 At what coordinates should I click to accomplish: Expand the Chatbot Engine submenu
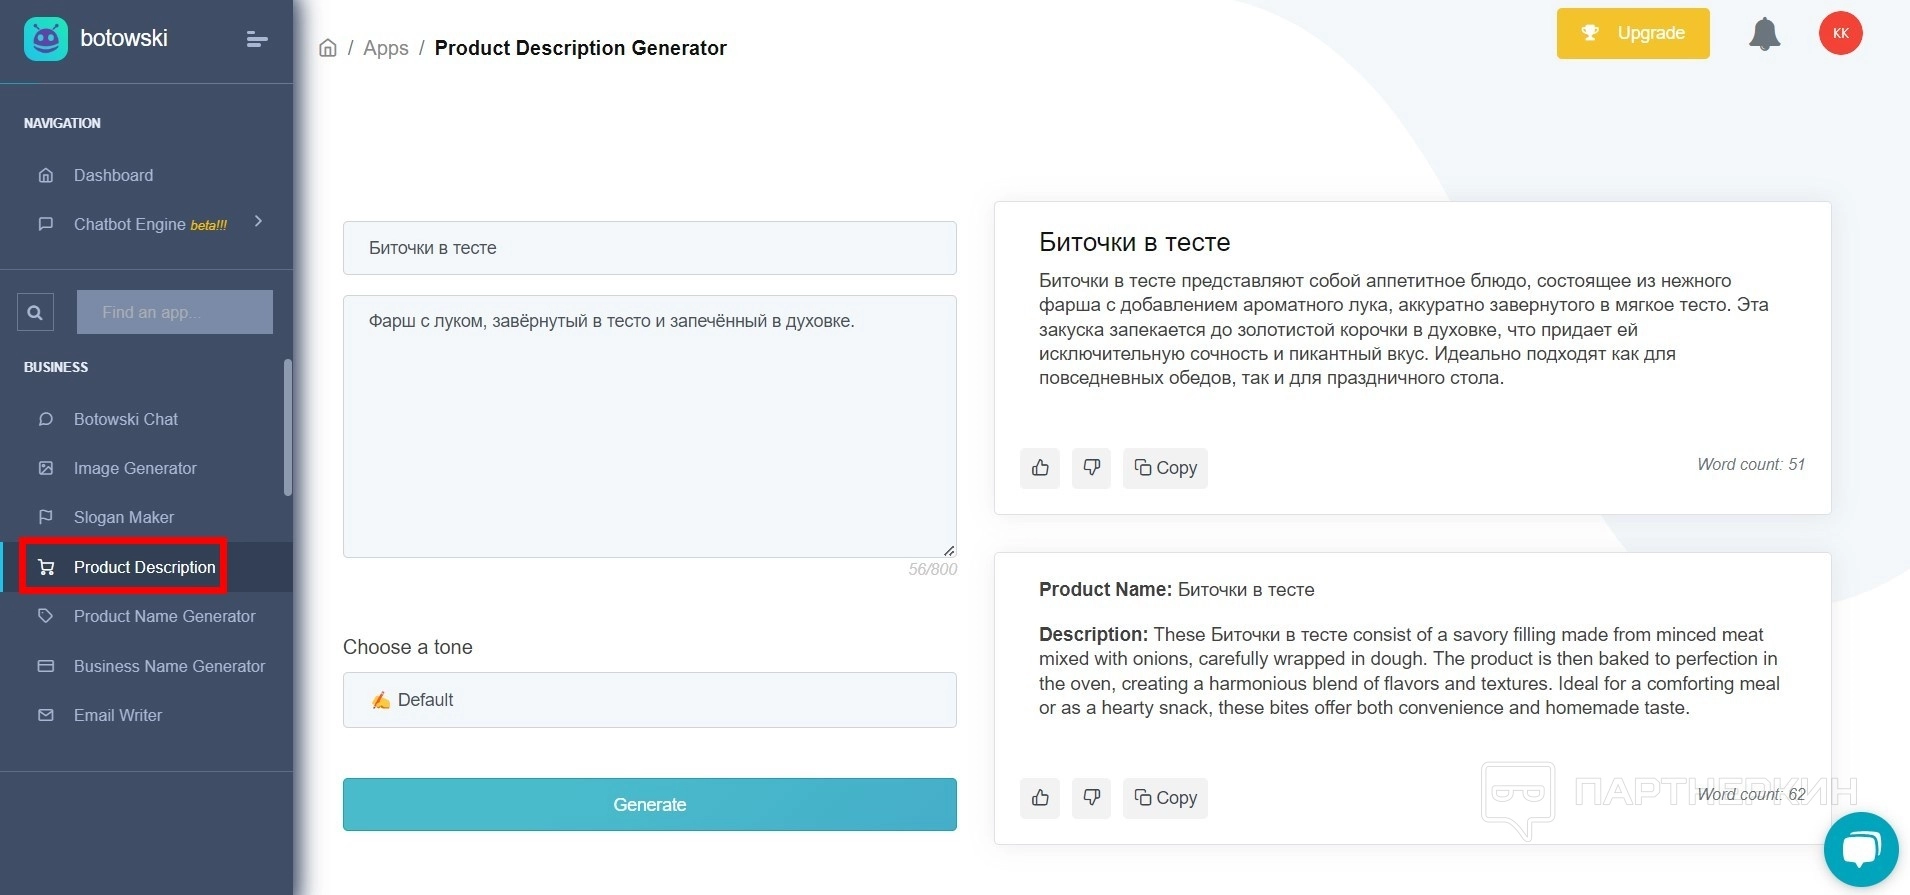pyautogui.click(x=258, y=222)
